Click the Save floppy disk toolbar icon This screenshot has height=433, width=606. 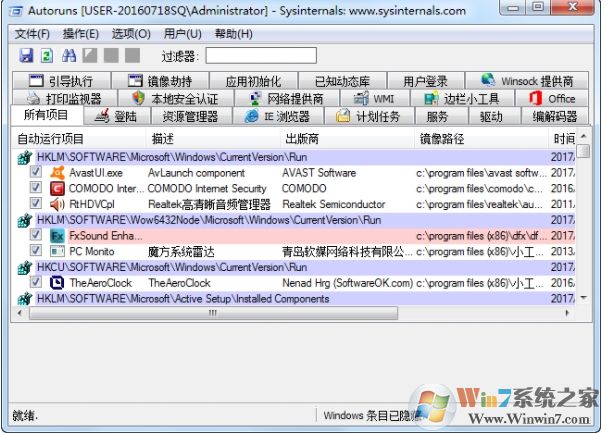click(x=26, y=55)
